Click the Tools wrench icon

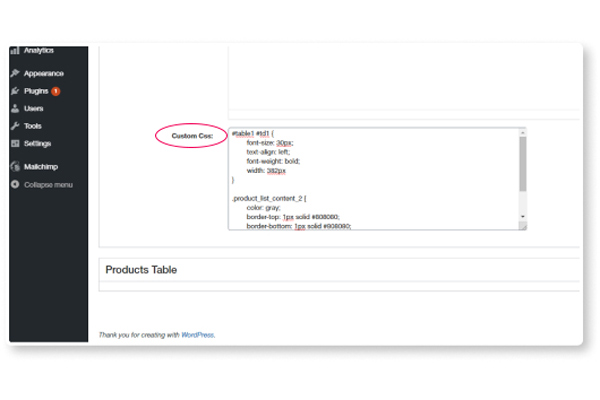tap(15, 126)
